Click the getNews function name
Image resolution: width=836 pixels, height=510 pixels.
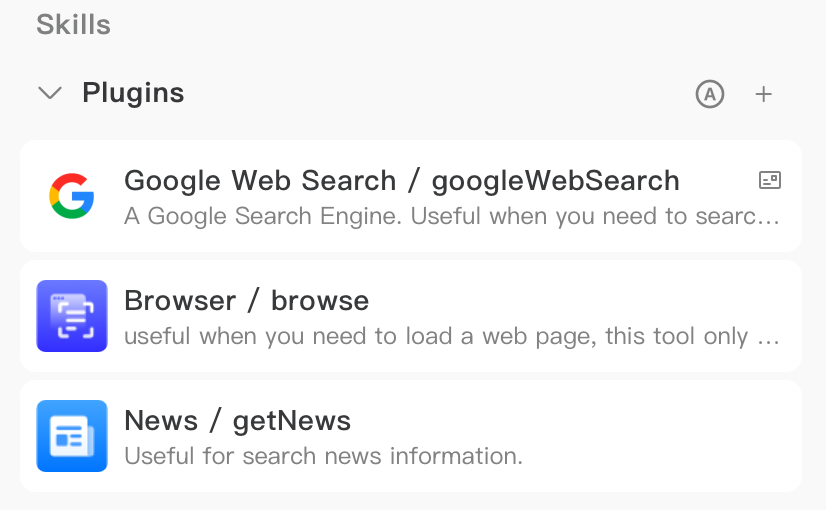pos(292,422)
